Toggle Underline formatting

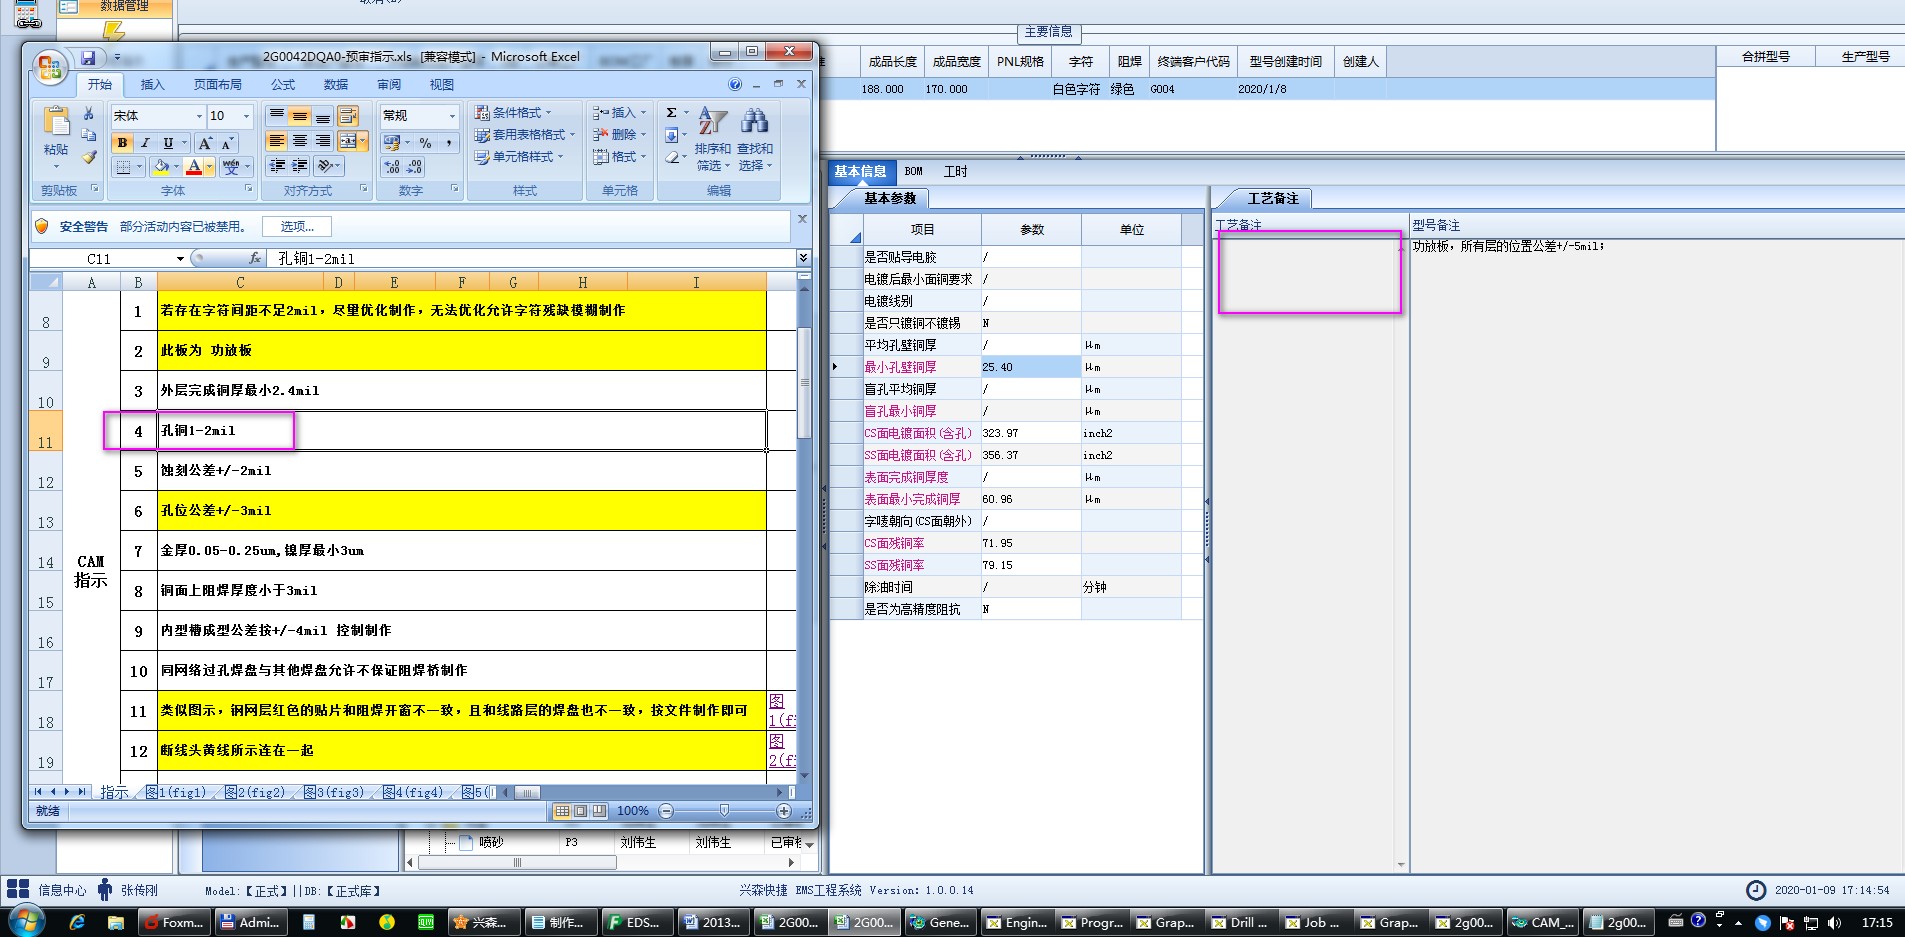pyautogui.click(x=168, y=143)
